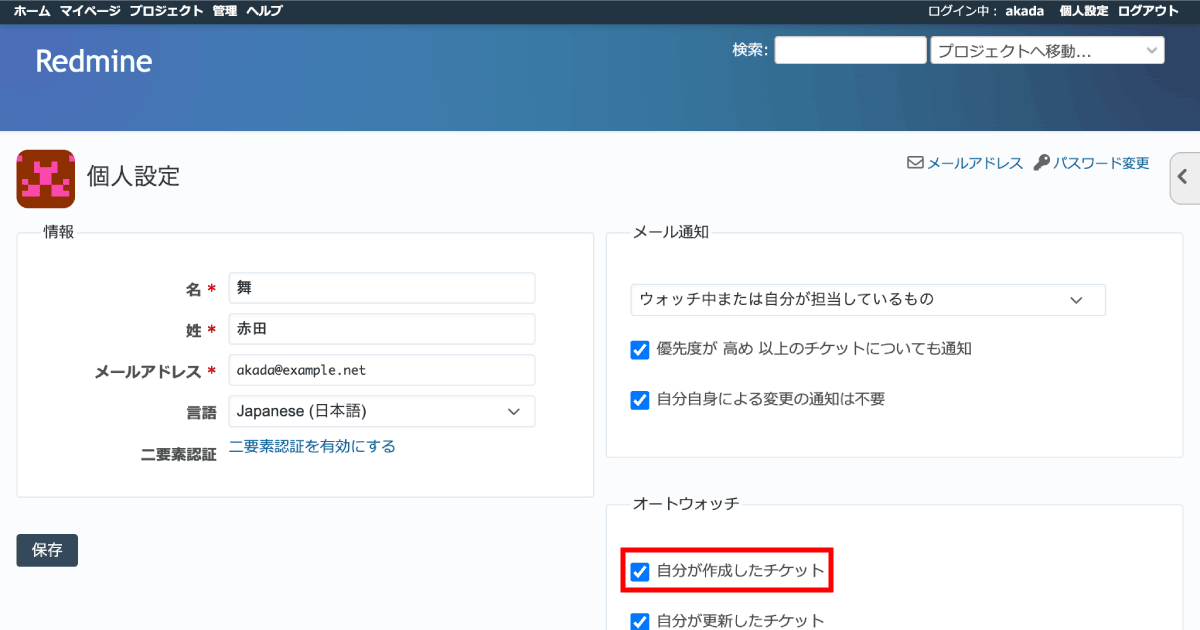Click the envelope icon for メールアドレス
This screenshot has height=630, width=1200.
point(914,163)
